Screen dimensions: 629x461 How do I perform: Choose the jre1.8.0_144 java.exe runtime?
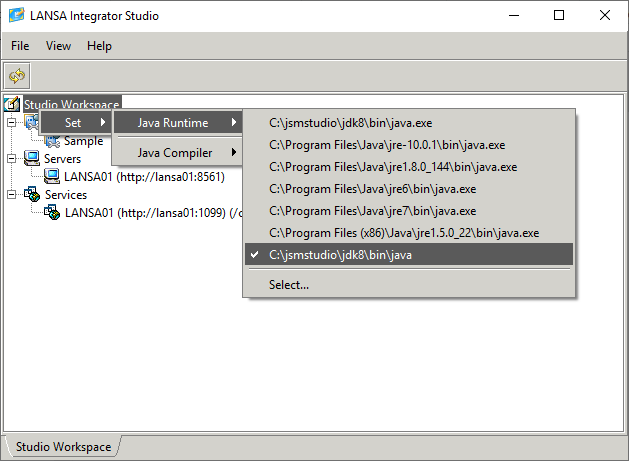409,167
